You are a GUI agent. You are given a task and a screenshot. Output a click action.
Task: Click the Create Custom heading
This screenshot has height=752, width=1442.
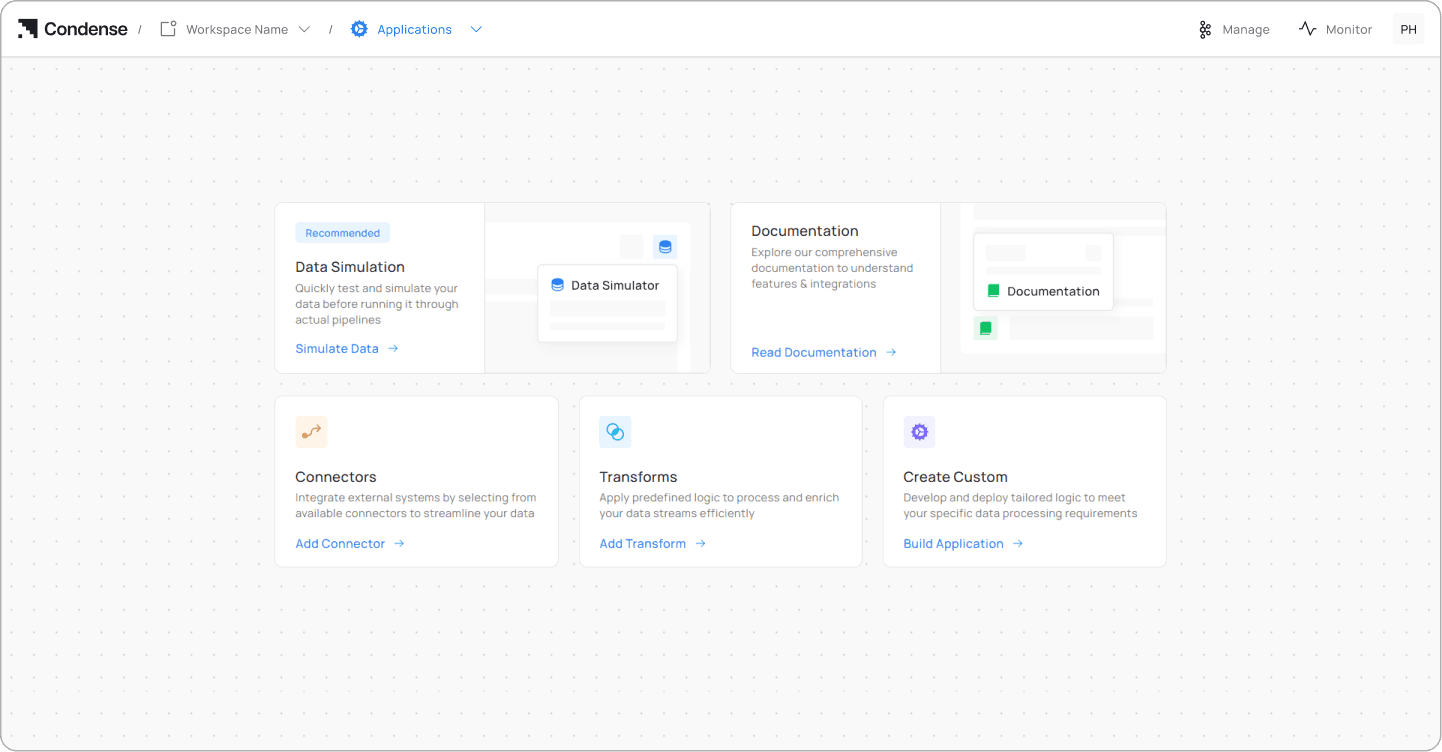click(x=955, y=477)
